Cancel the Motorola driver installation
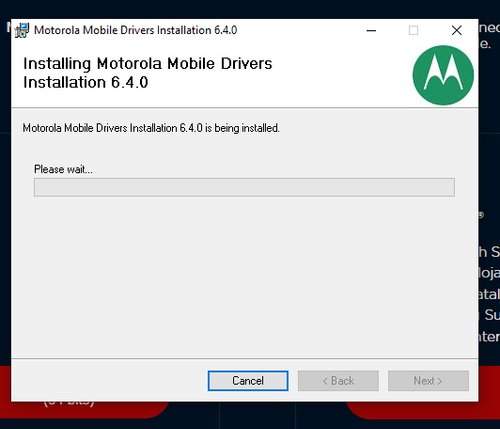This screenshot has width=500, height=429. pos(248,381)
